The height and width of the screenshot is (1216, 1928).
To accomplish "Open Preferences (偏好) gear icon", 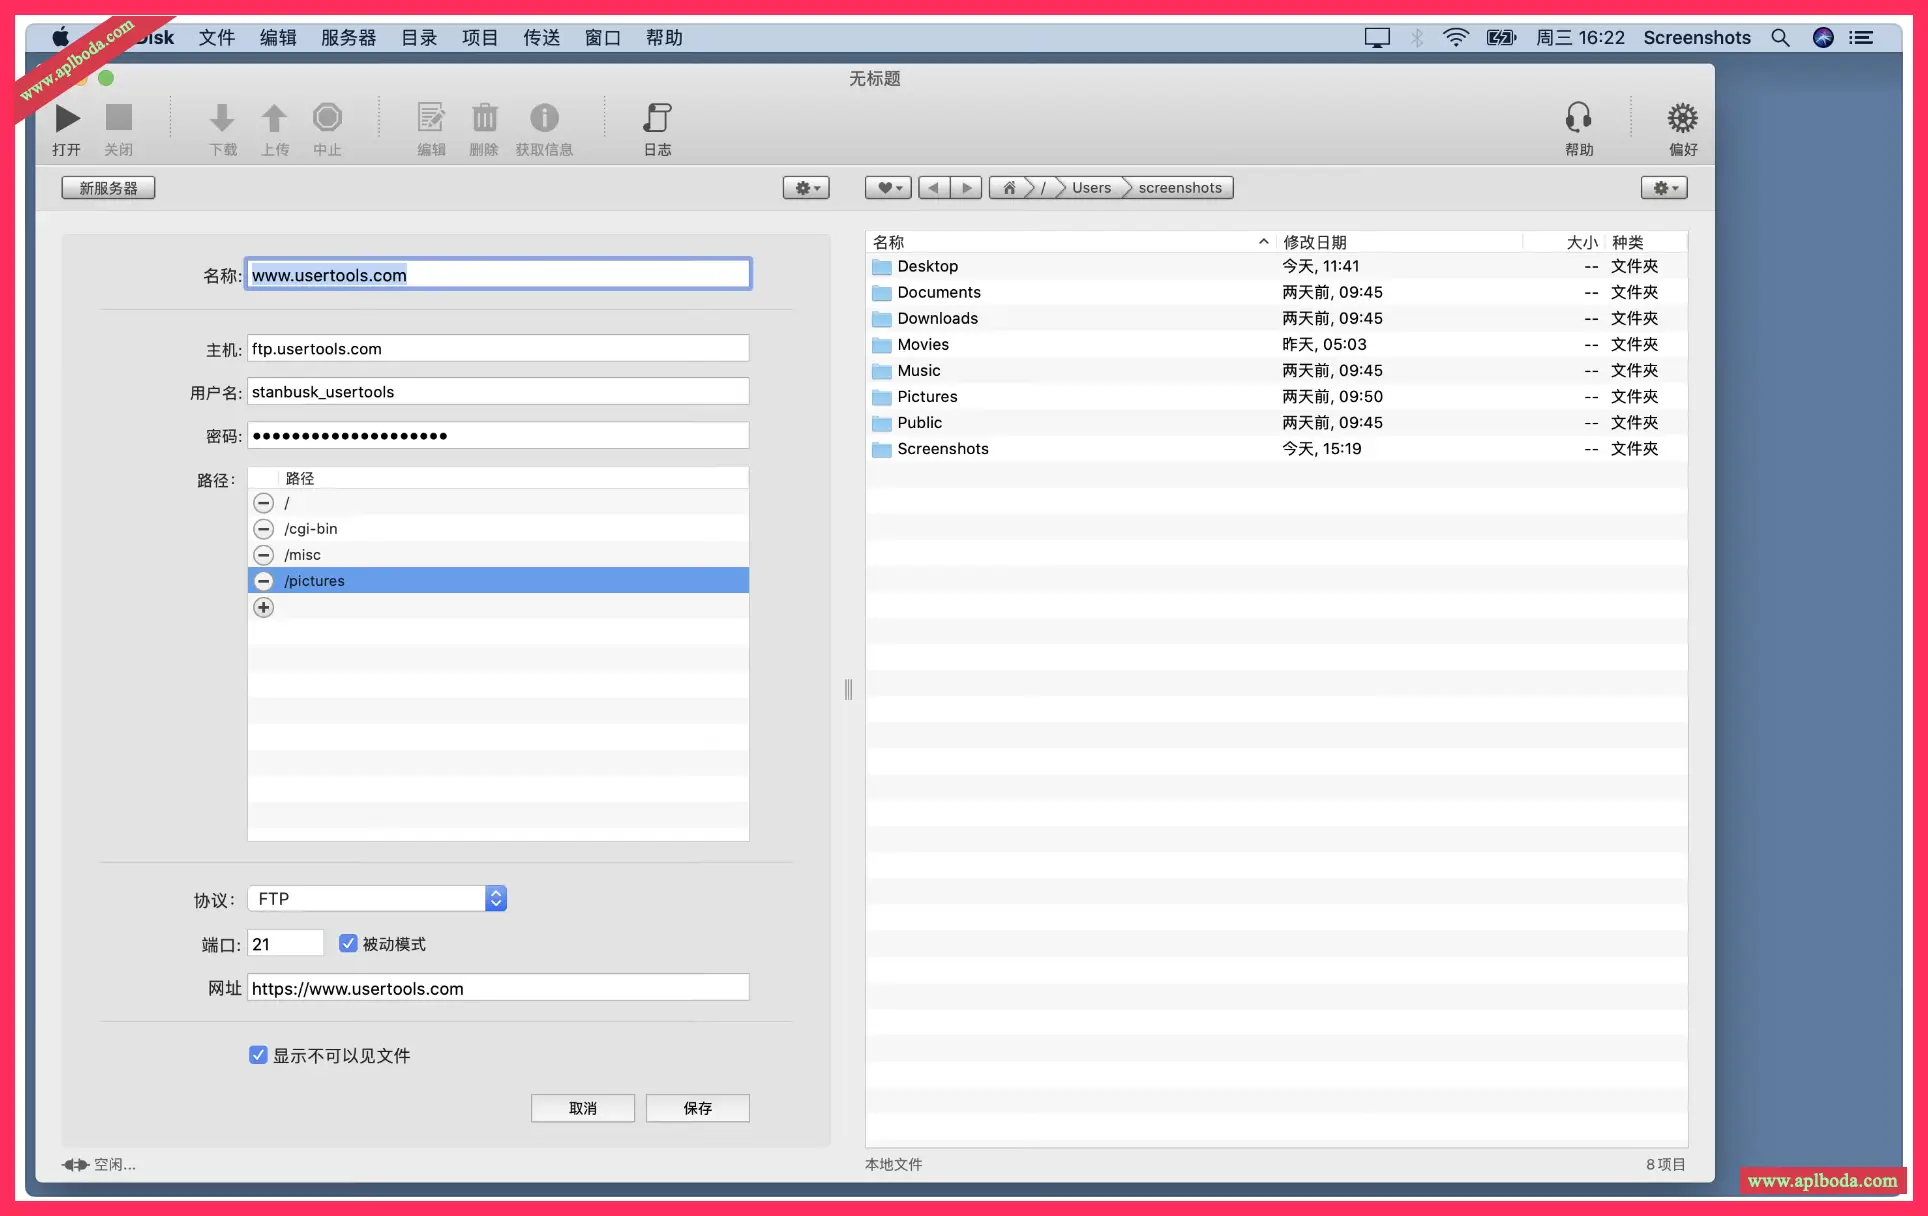I will click(x=1683, y=118).
